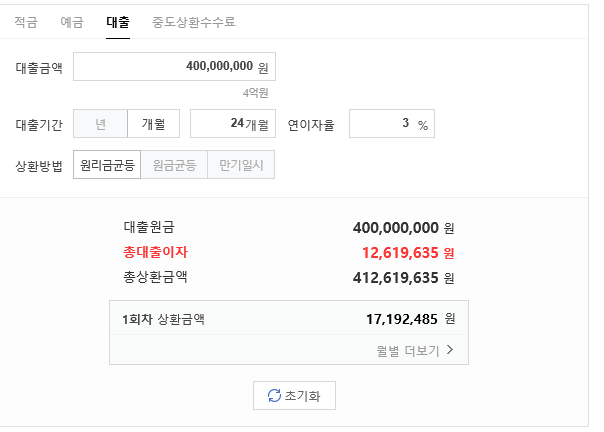Image resolution: width=604 pixels, height=432 pixels.
Task: Select 개월 as loan period unit
Action: tap(153, 124)
